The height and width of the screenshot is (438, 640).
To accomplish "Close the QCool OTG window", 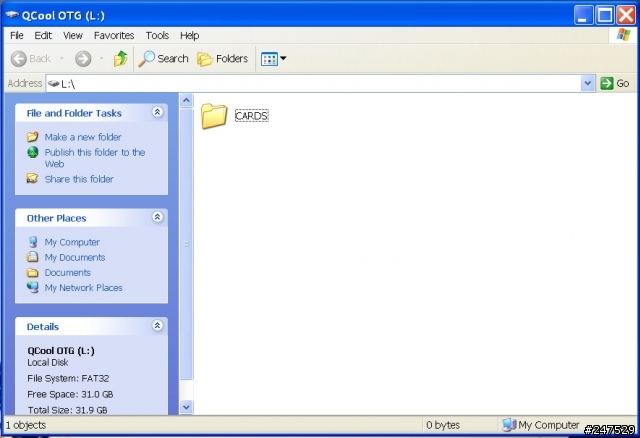I will pos(626,15).
